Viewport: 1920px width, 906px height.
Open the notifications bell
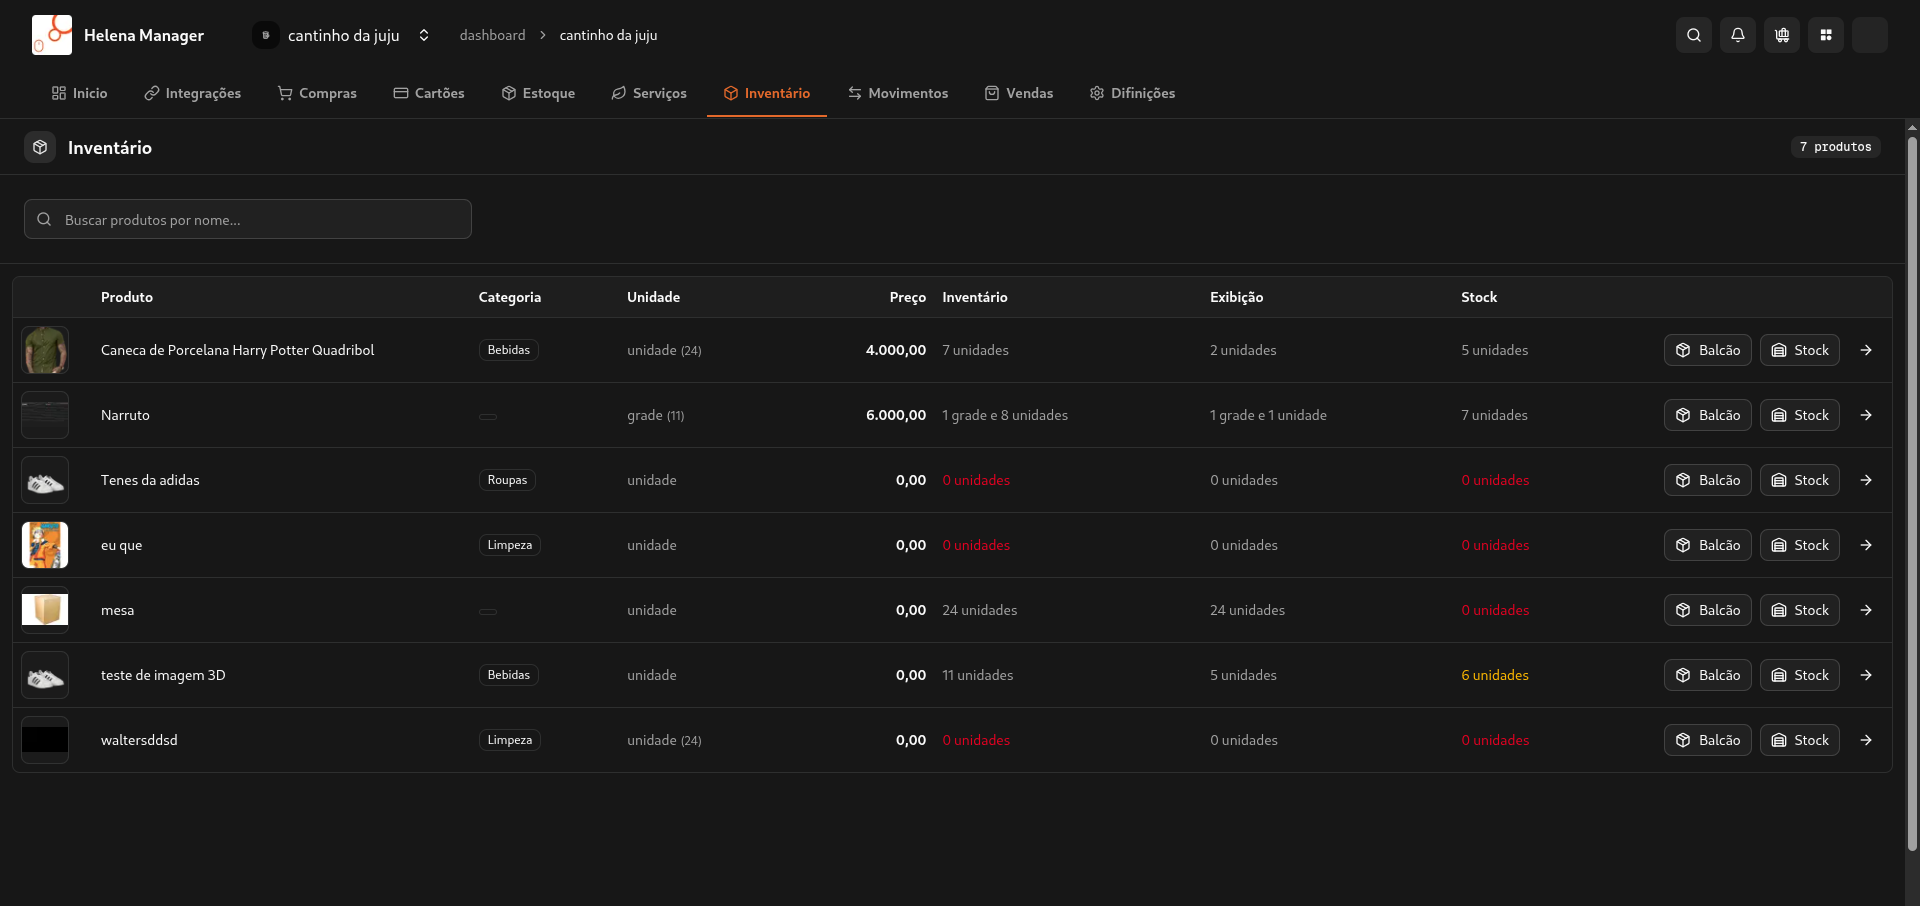[x=1737, y=35]
